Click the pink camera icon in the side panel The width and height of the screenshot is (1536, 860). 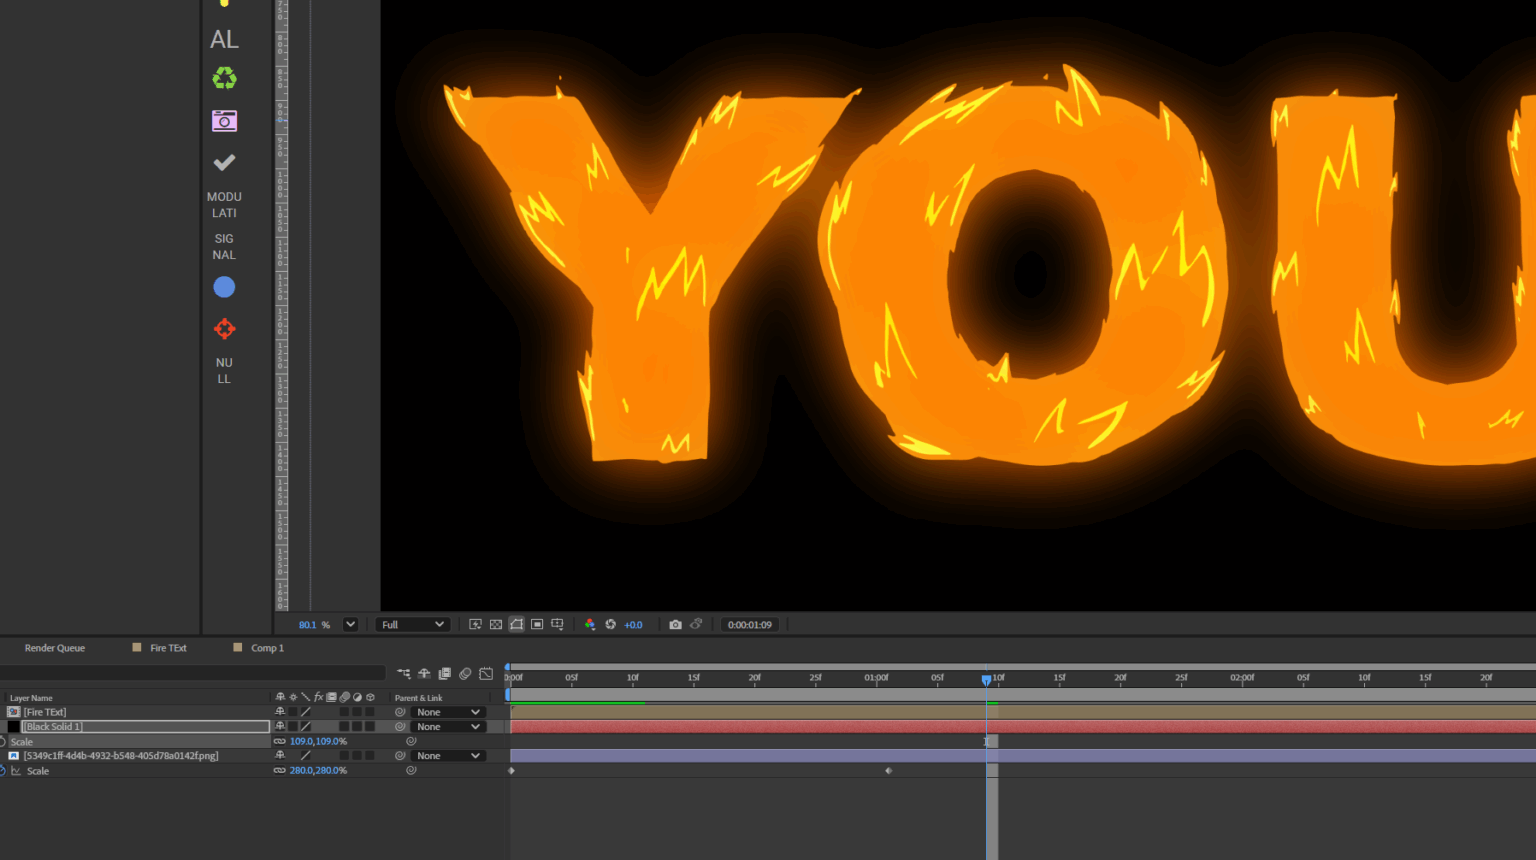pos(224,121)
